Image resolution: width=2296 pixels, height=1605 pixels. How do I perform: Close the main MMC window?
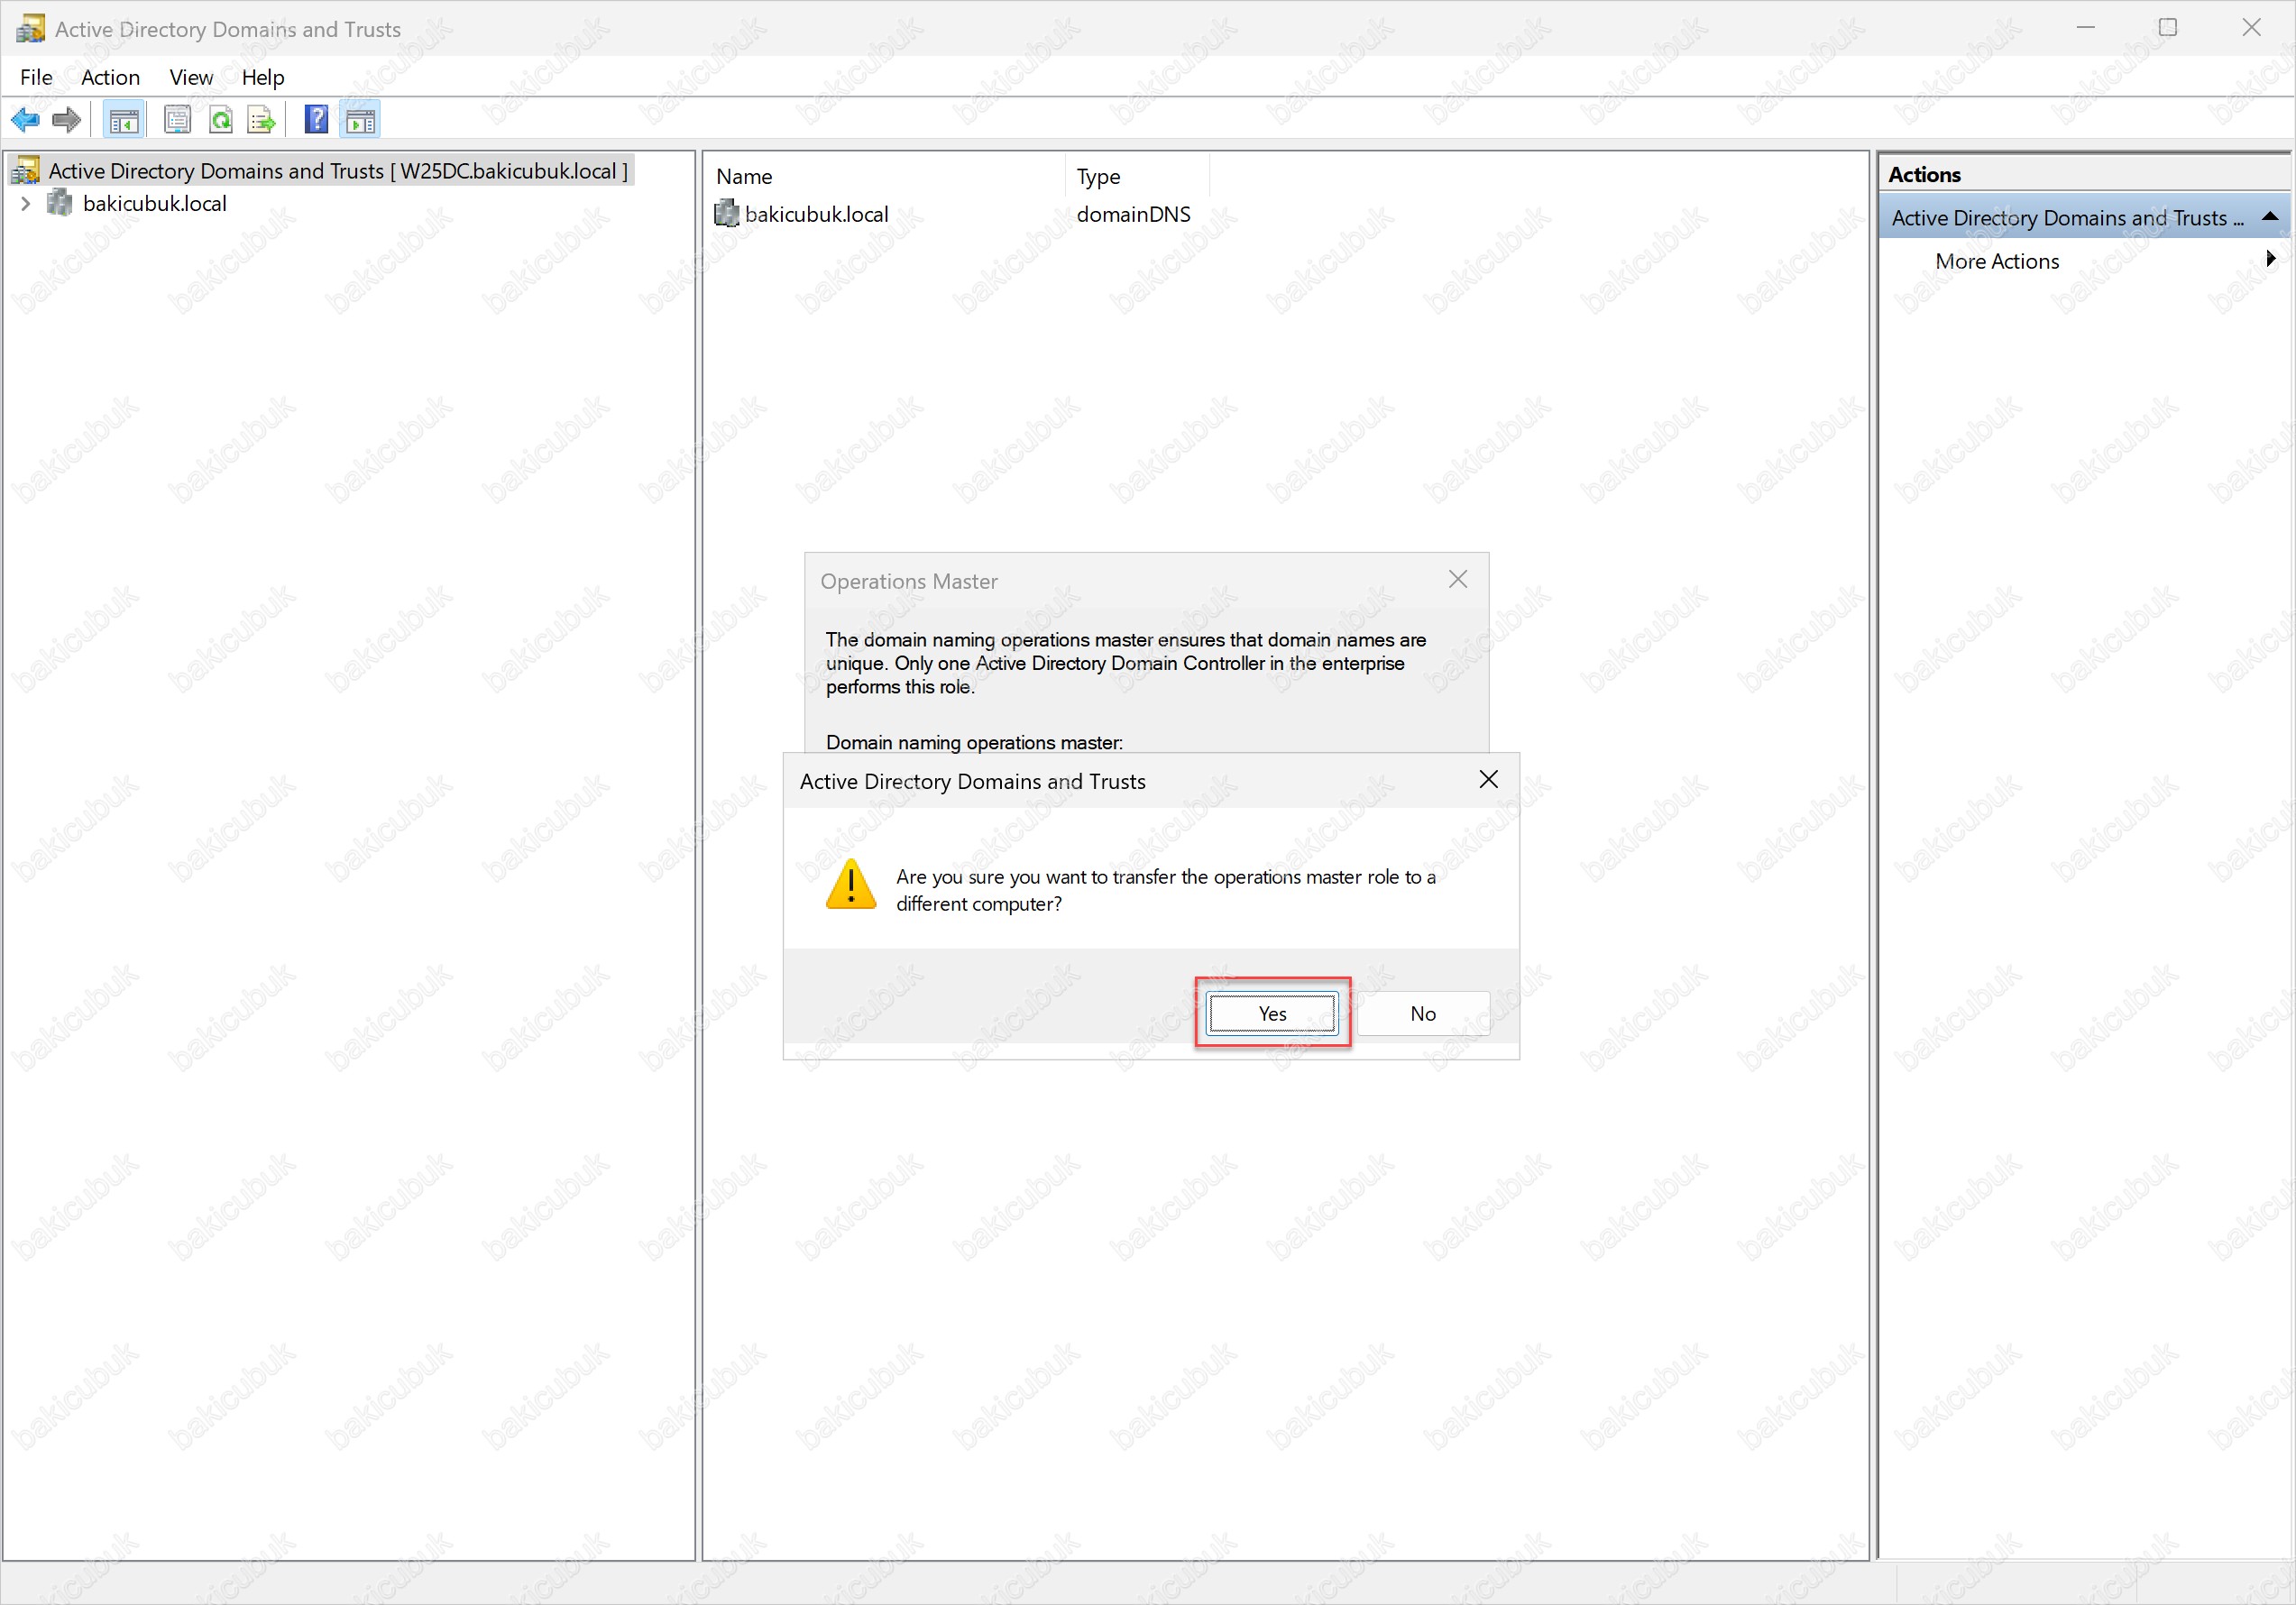click(x=2251, y=28)
